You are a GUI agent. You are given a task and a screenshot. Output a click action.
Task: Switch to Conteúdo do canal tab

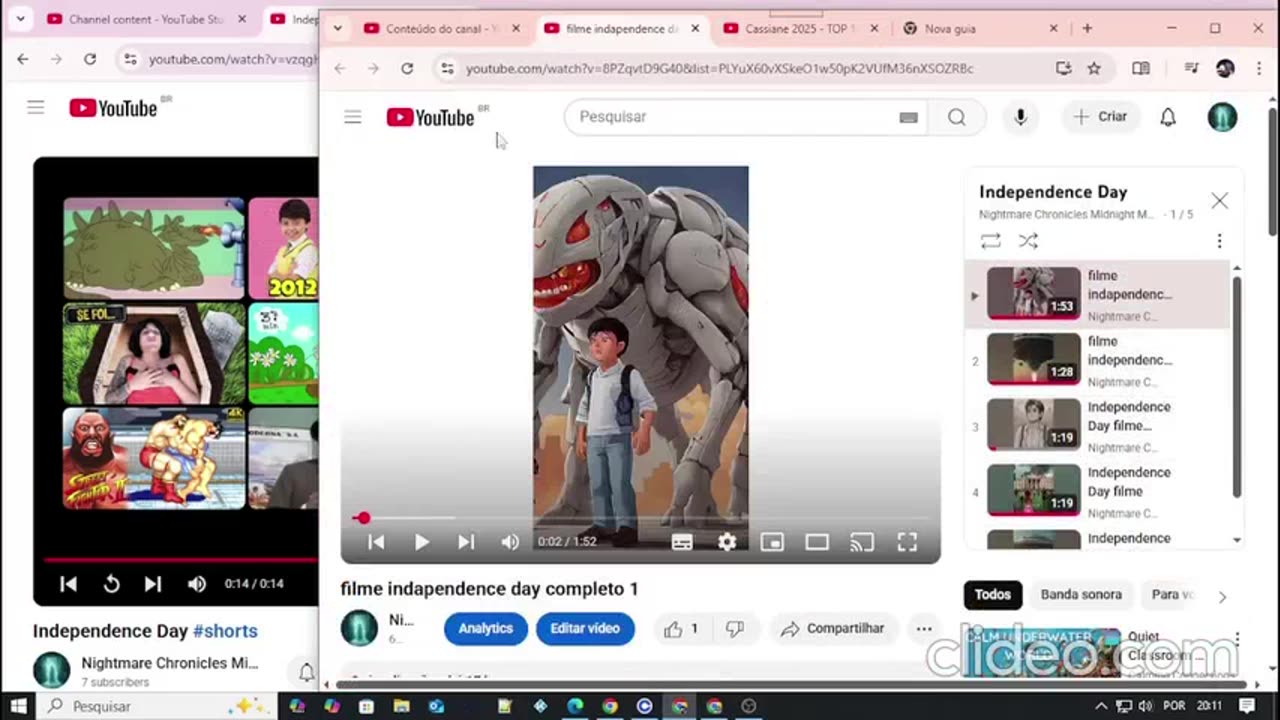(x=442, y=29)
